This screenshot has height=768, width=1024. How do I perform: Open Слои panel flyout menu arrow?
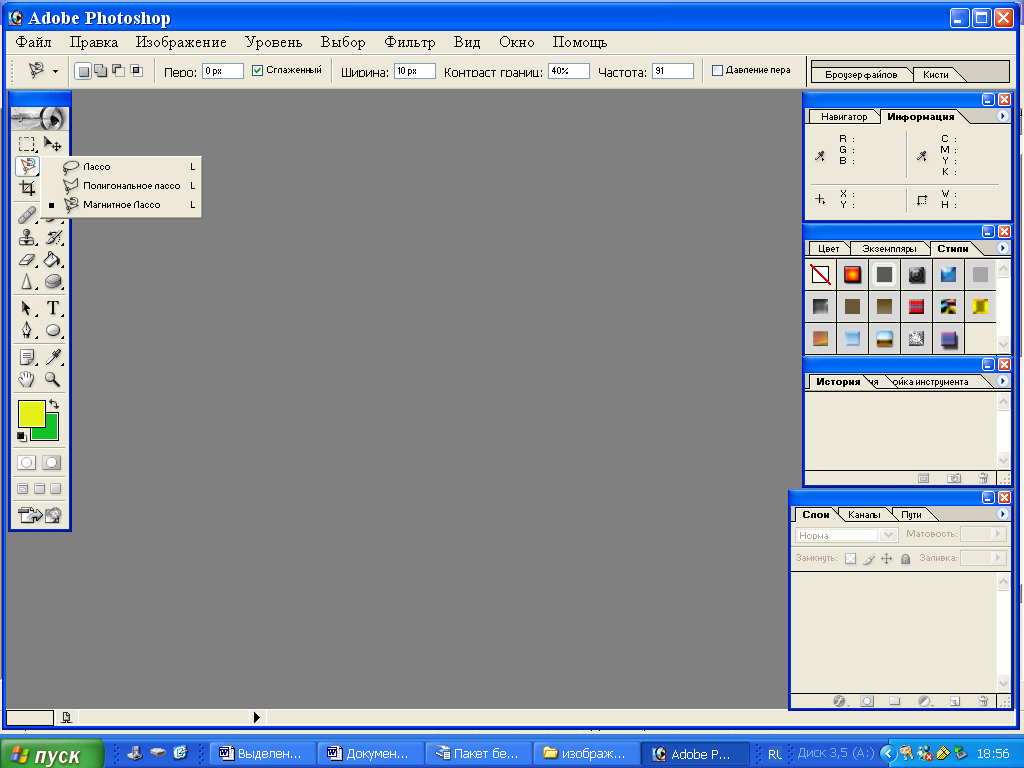tap(1002, 515)
